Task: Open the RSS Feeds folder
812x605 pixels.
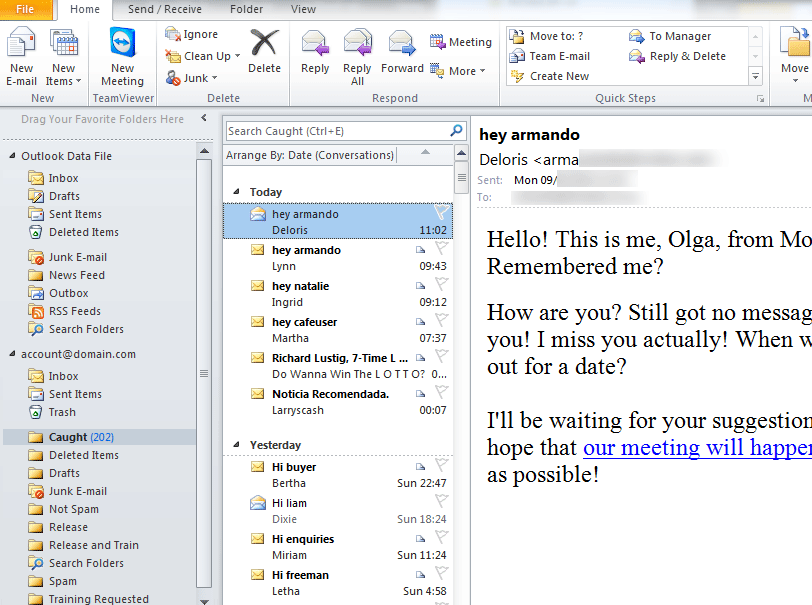Action: [x=64, y=311]
